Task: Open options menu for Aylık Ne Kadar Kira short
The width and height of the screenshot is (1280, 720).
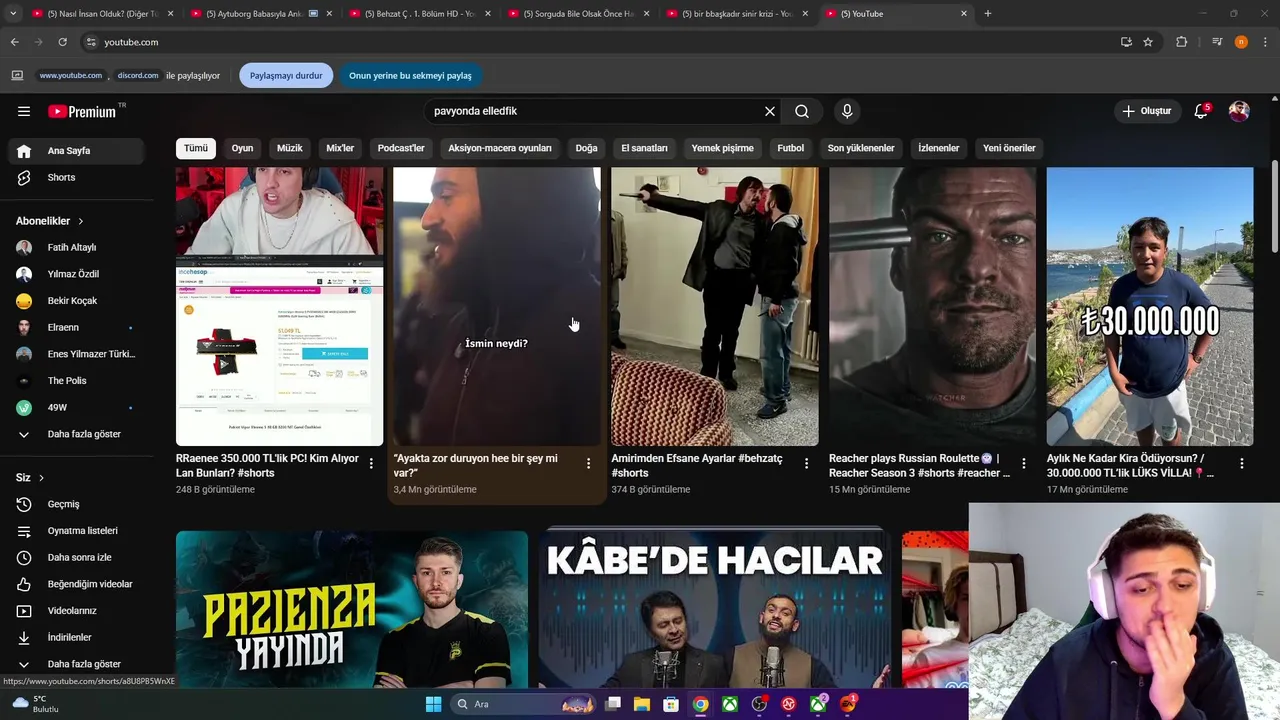Action: (1242, 464)
